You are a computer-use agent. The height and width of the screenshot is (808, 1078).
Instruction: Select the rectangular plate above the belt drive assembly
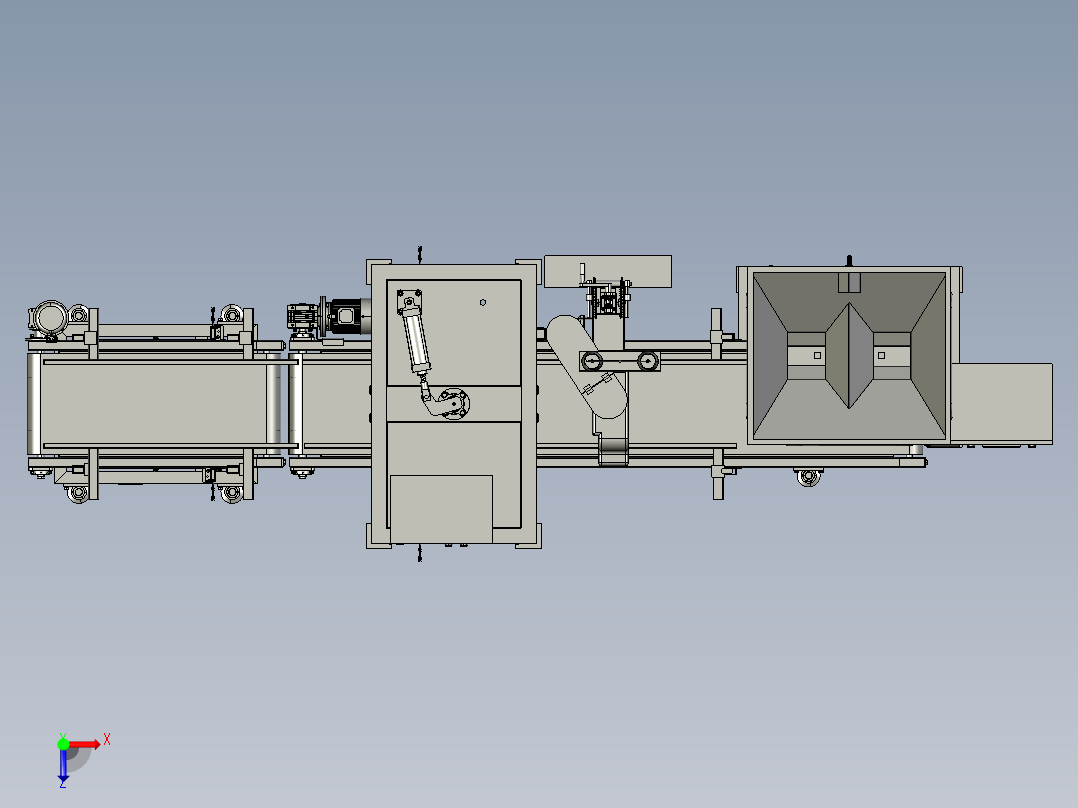pyautogui.click(x=608, y=271)
